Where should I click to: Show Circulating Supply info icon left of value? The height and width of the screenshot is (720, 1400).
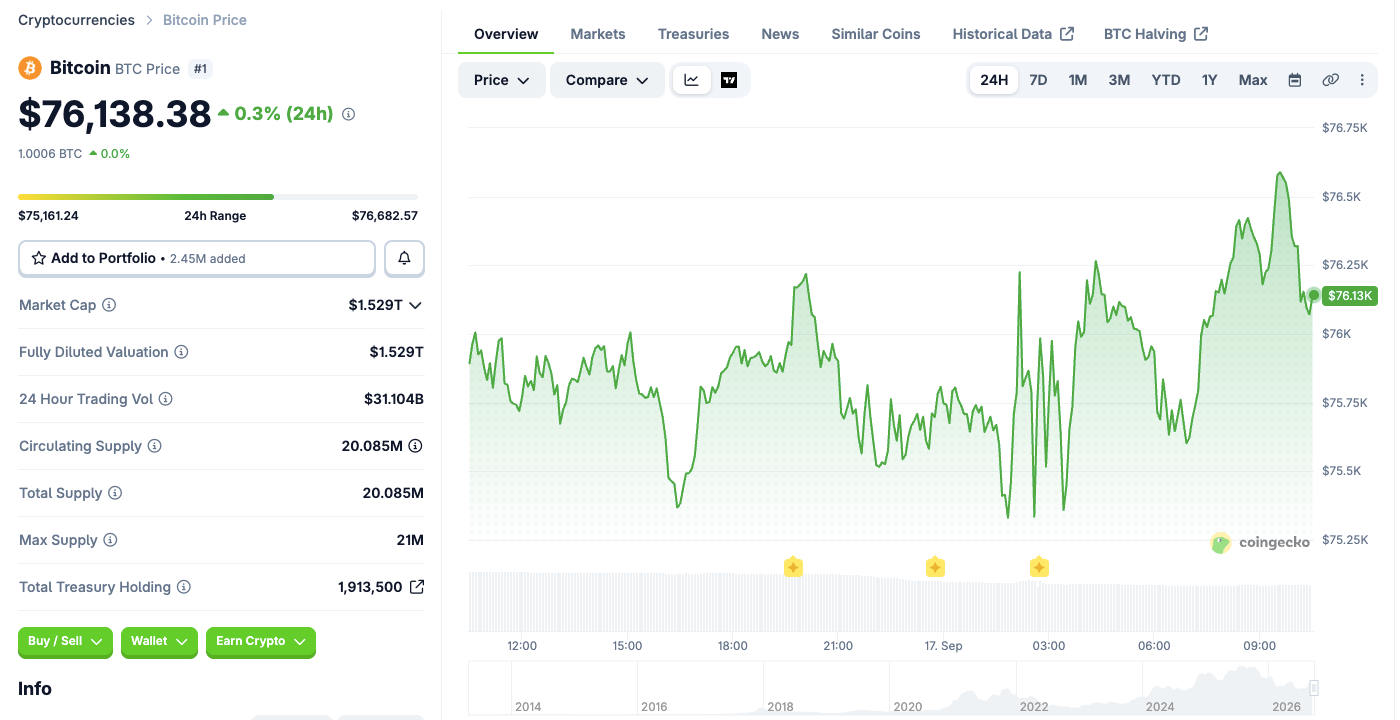coord(155,446)
